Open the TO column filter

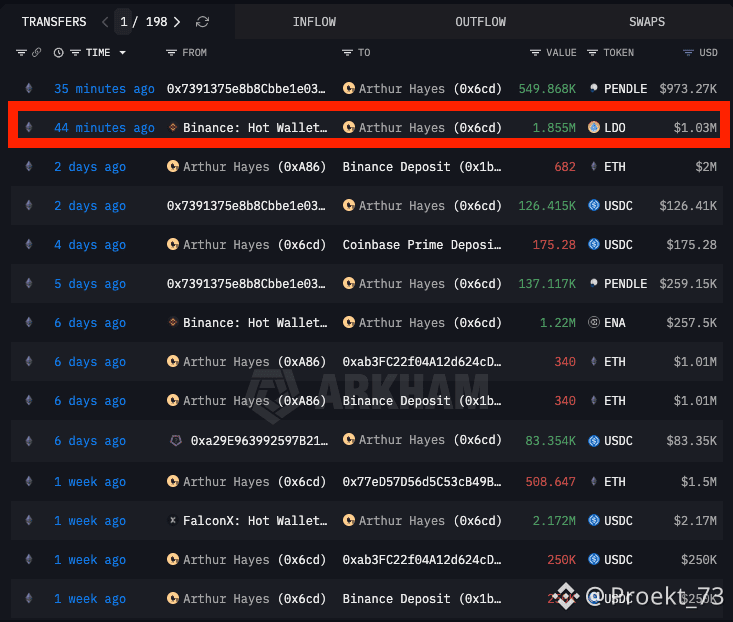[x=348, y=52]
